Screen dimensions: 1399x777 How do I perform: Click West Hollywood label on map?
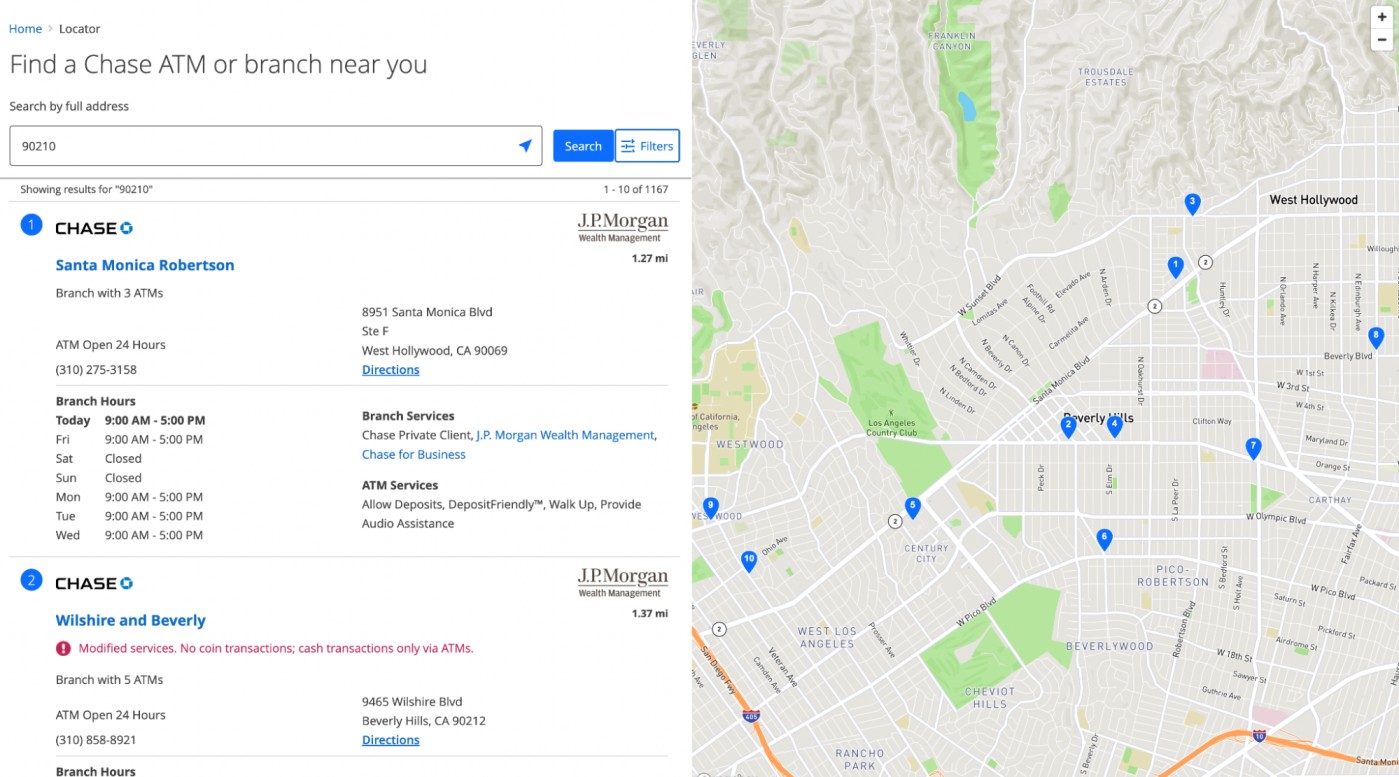pyautogui.click(x=1313, y=200)
